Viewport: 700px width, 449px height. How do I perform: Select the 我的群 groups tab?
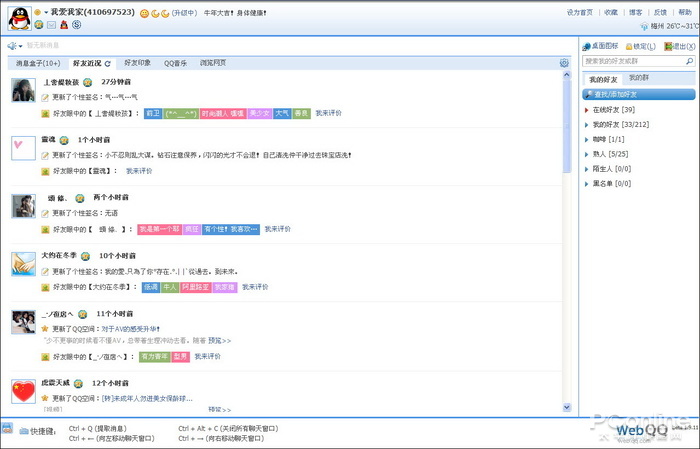tap(639, 78)
